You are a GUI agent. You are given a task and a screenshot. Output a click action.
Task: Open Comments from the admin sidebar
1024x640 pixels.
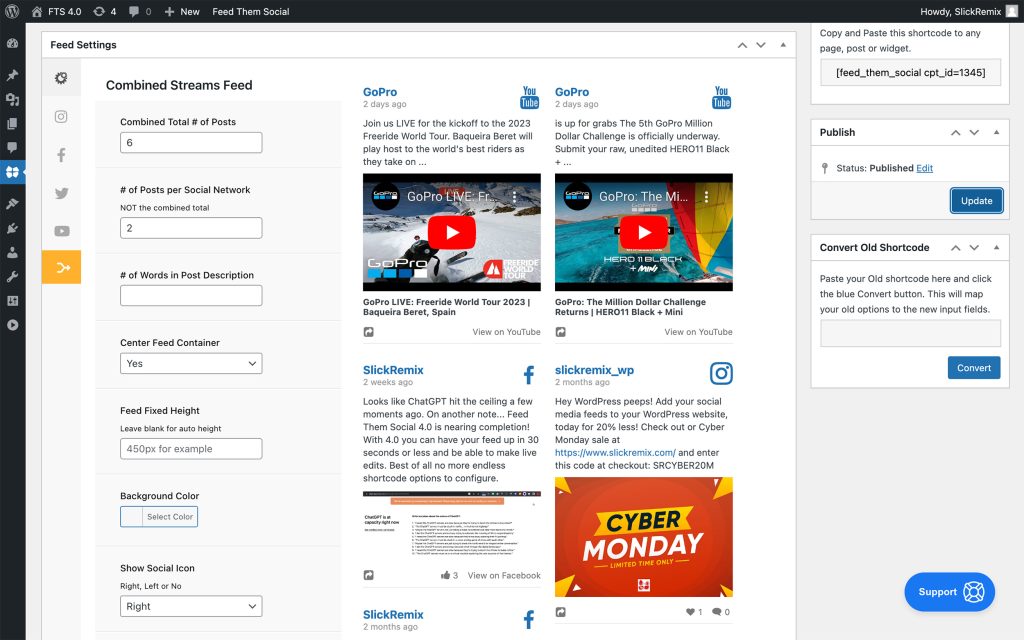point(12,148)
